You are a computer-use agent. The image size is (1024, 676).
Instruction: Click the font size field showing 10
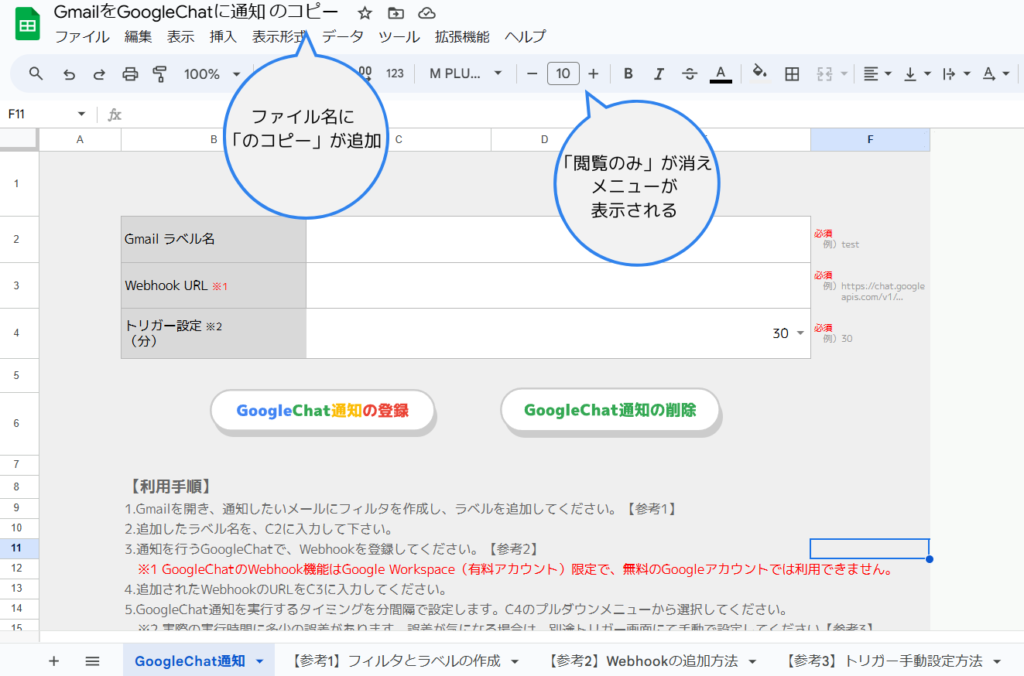point(563,74)
